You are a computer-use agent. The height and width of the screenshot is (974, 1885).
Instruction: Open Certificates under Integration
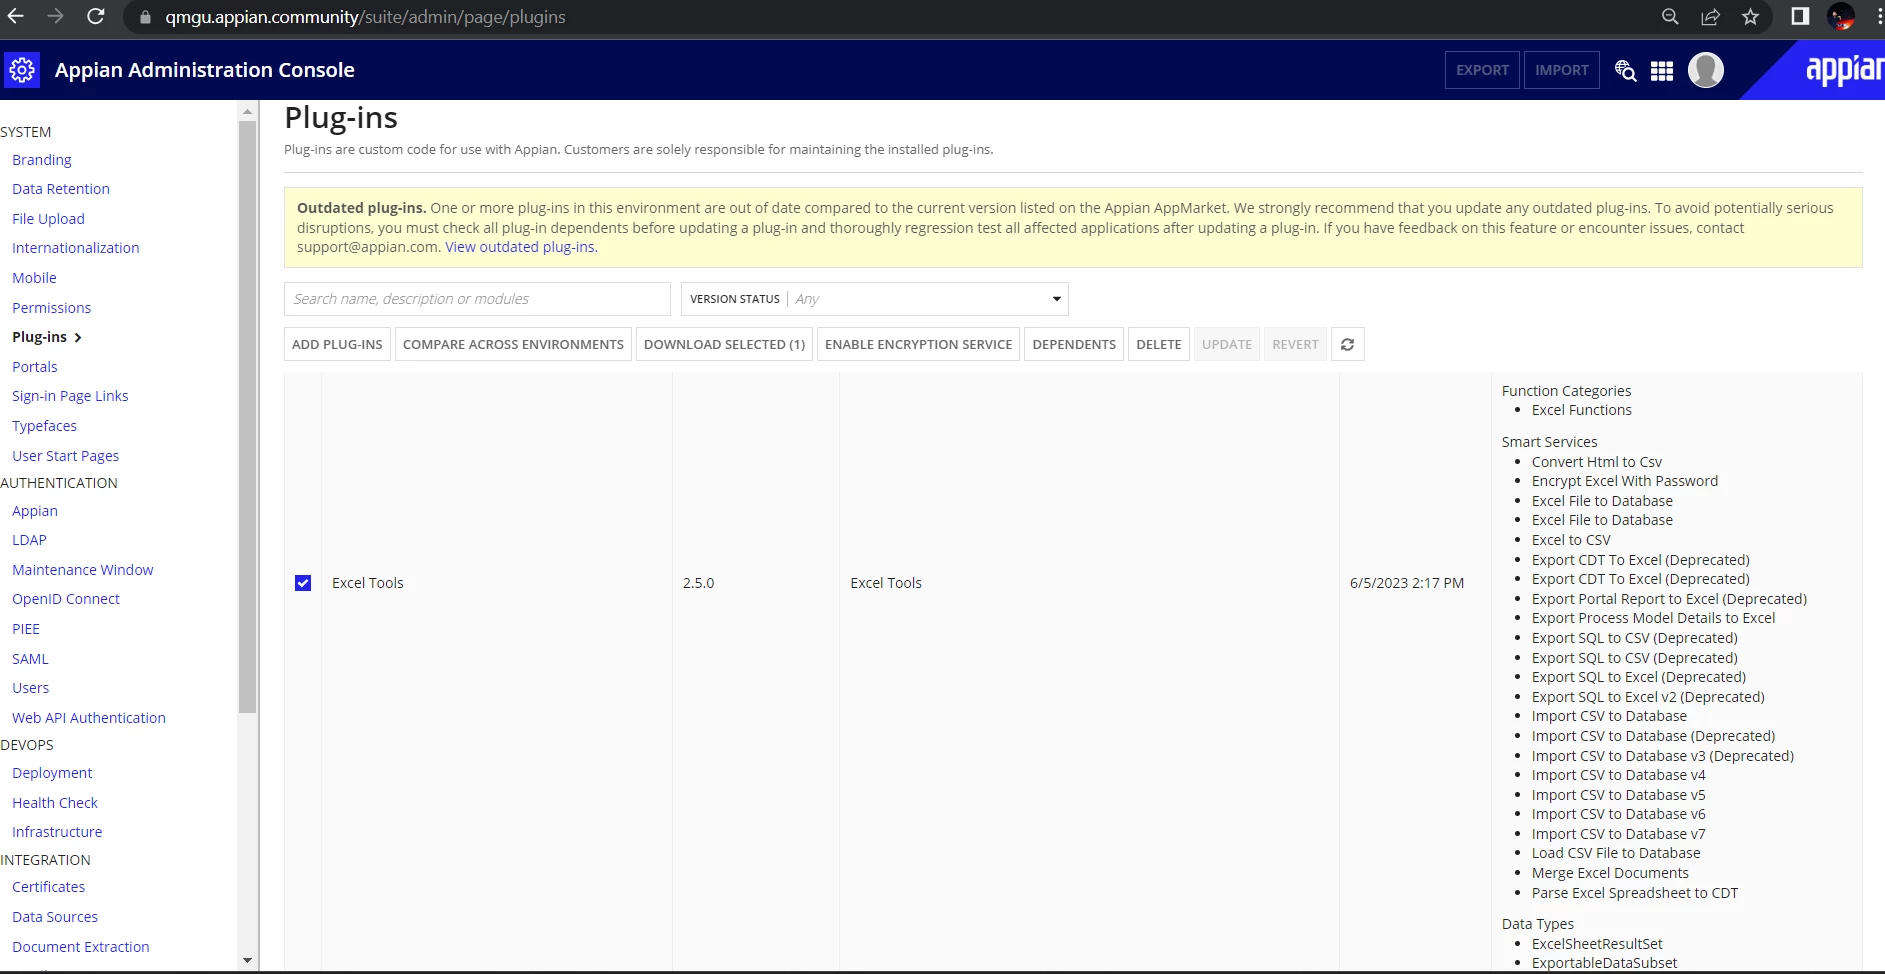coord(48,887)
